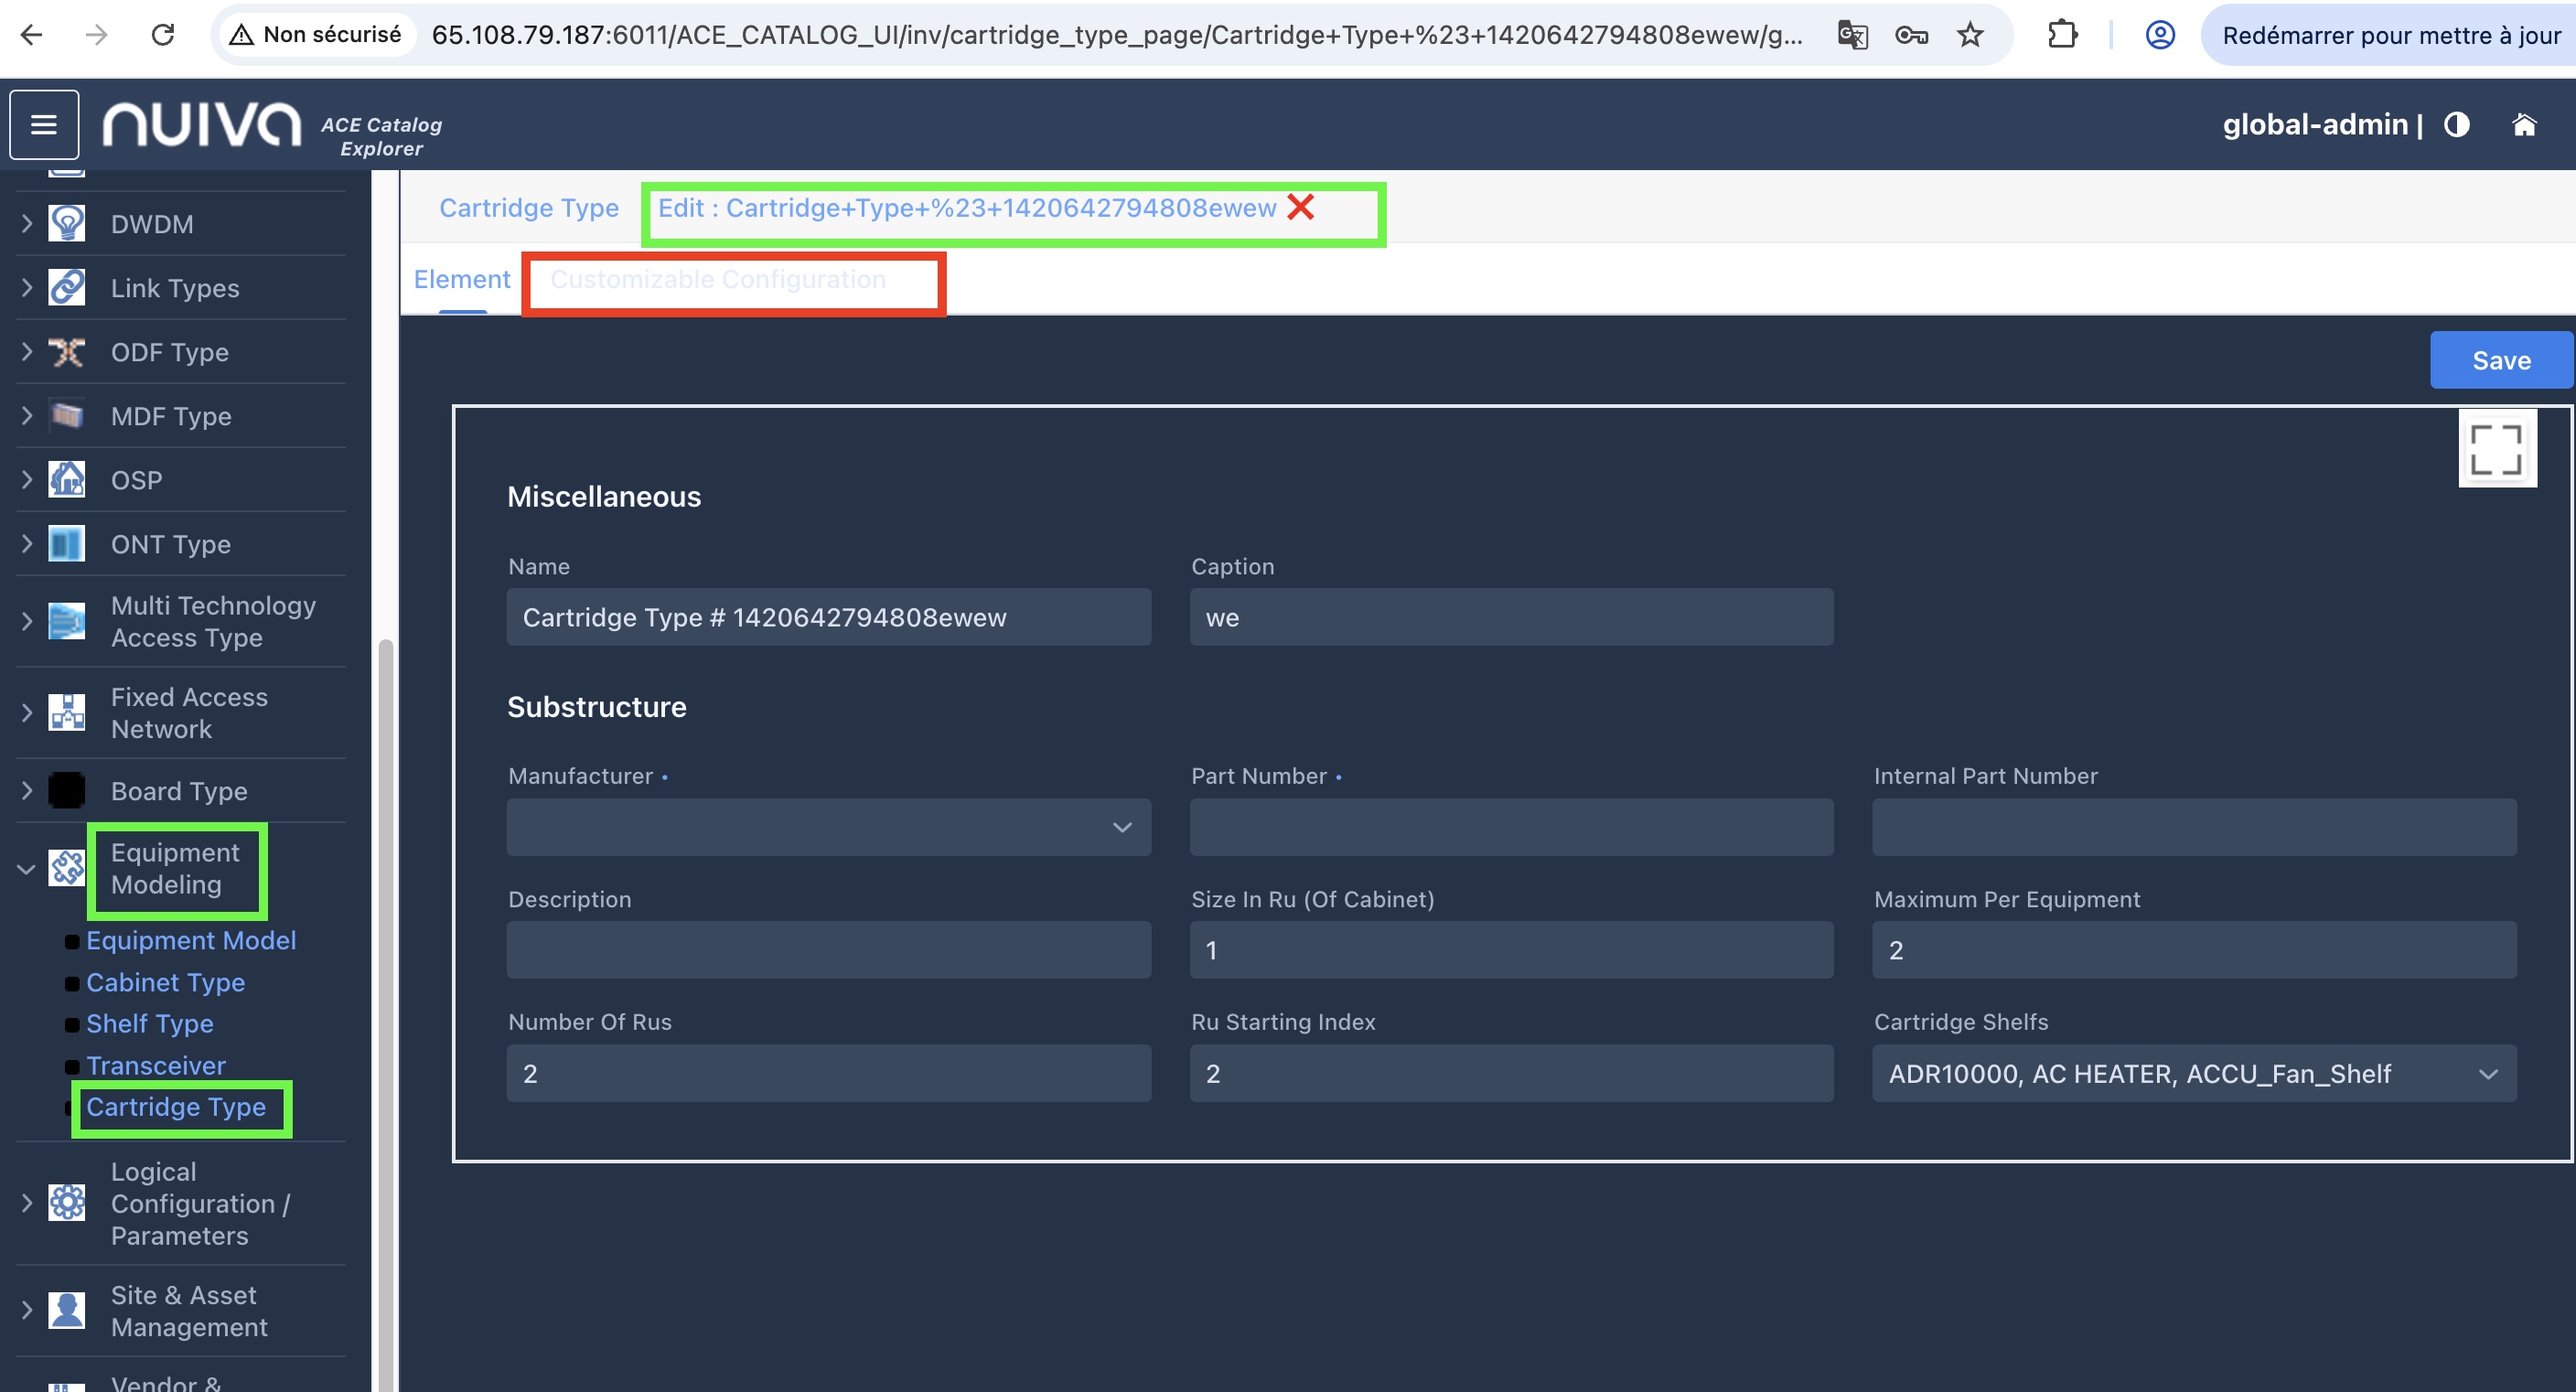The height and width of the screenshot is (1392, 2576).
Task: Select the Element tab
Action: click(x=462, y=279)
